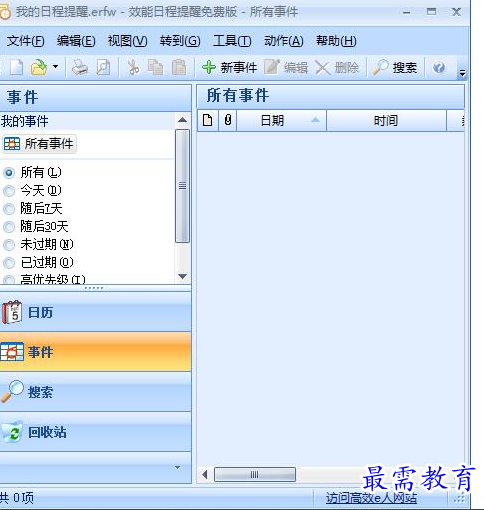Expand the toolbar overflow options arrow
This screenshot has width=484, height=510.
click(x=462, y=73)
